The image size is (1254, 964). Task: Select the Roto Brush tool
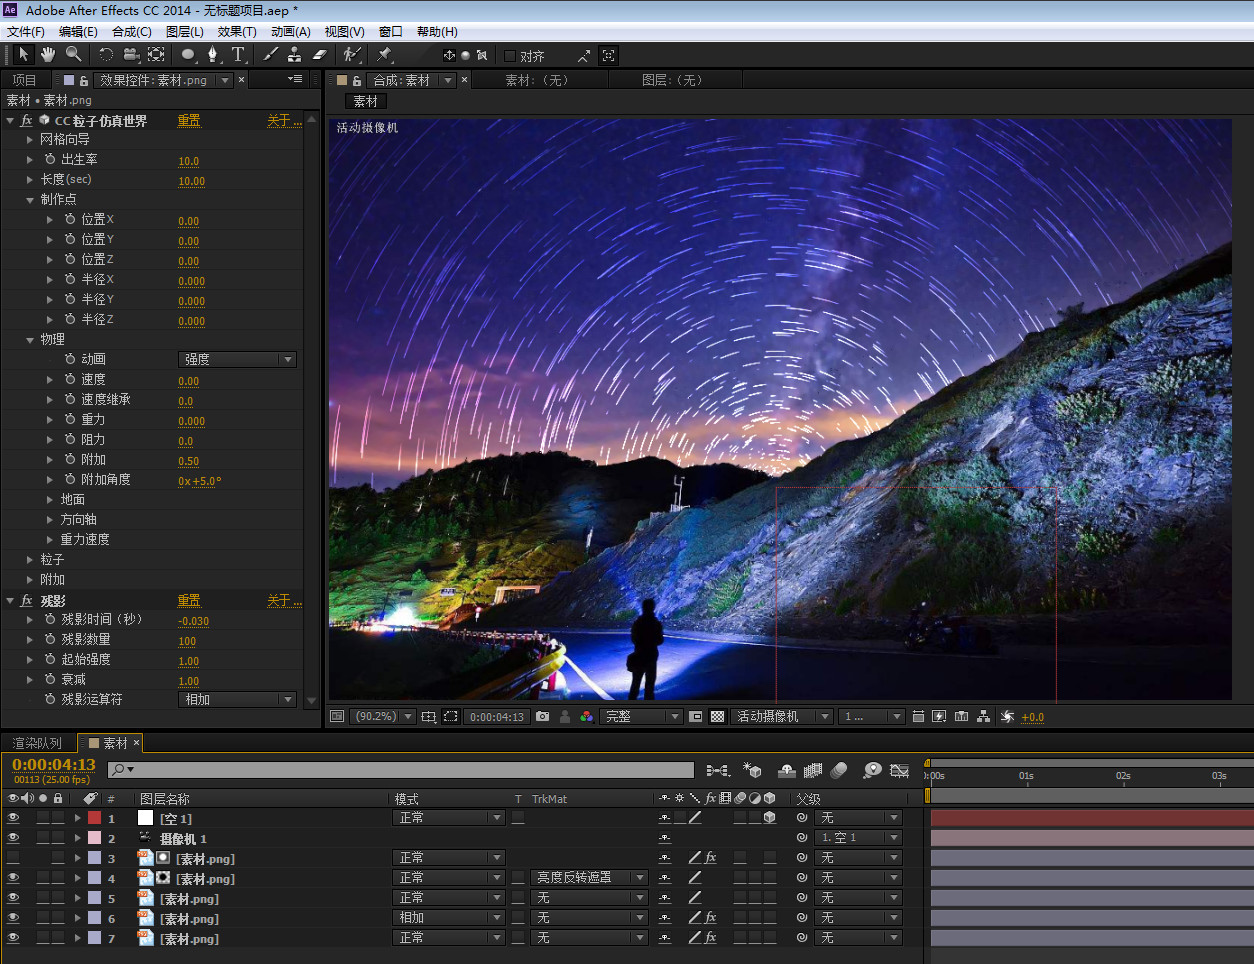click(x=352, y=55)
